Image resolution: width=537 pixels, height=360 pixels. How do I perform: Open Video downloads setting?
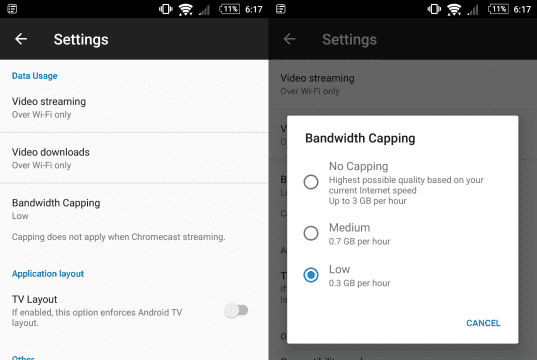[x=134, y=158]
